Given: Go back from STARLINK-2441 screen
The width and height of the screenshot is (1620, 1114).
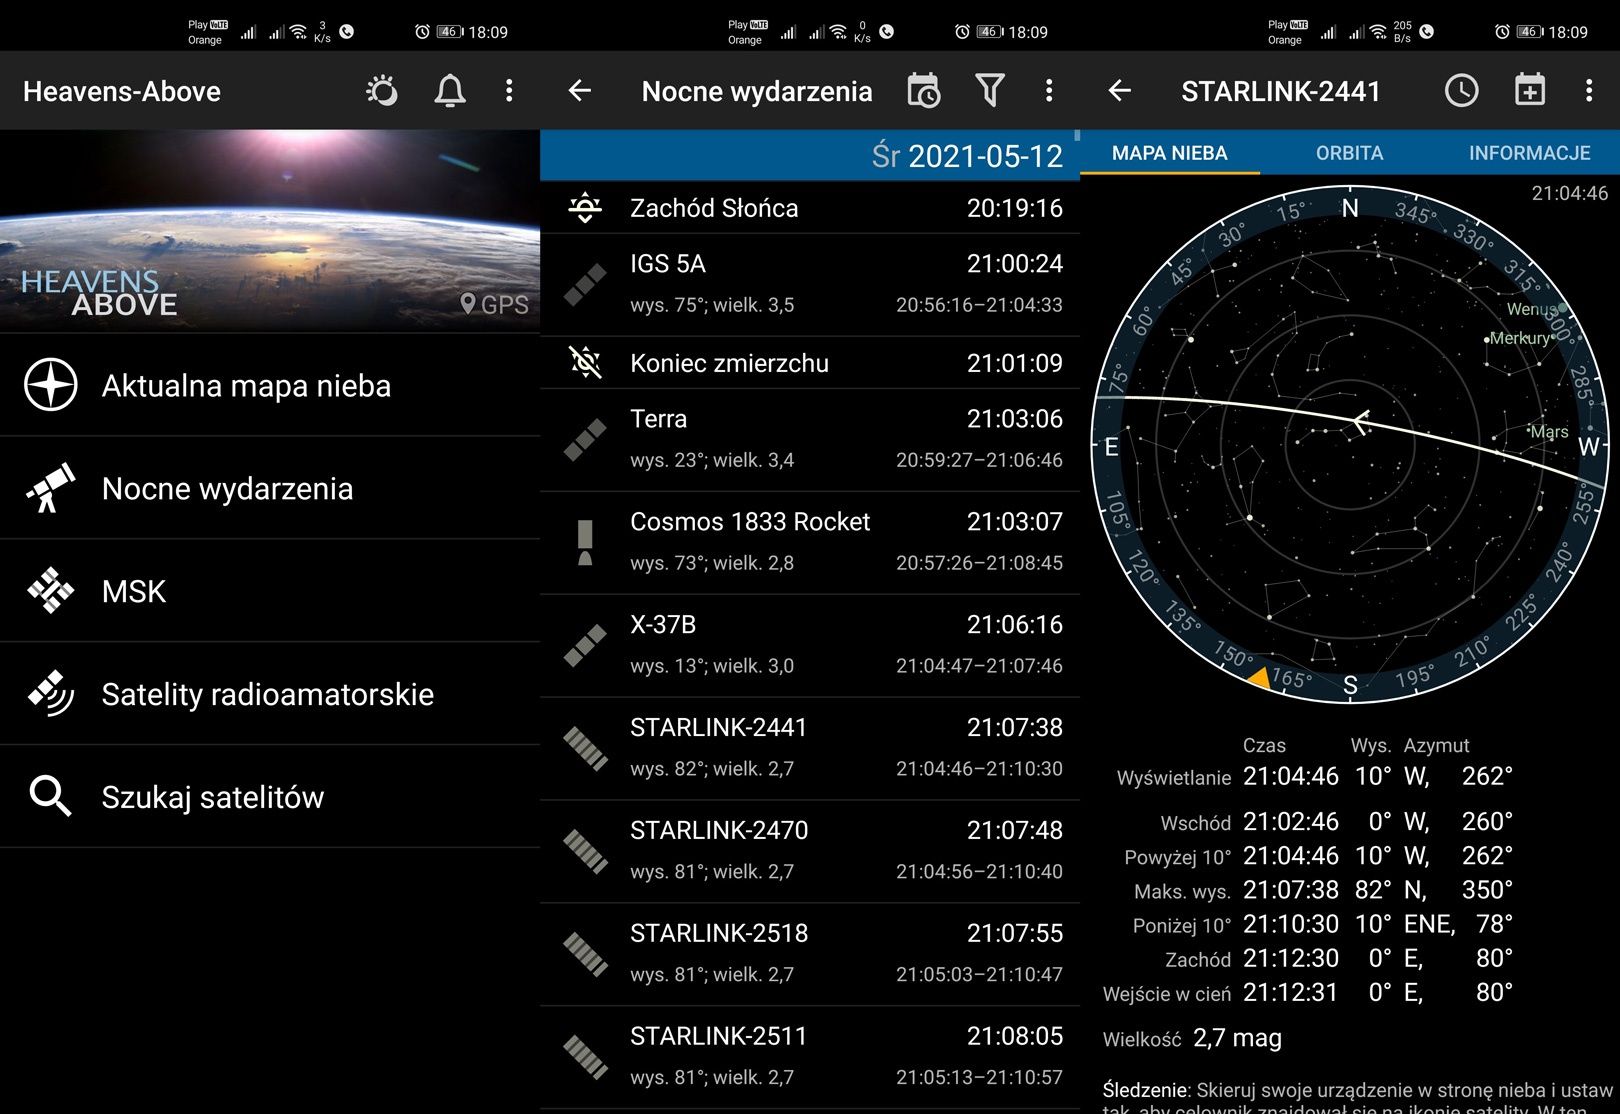Looking at the screenshot, I should click(1120, 91).
